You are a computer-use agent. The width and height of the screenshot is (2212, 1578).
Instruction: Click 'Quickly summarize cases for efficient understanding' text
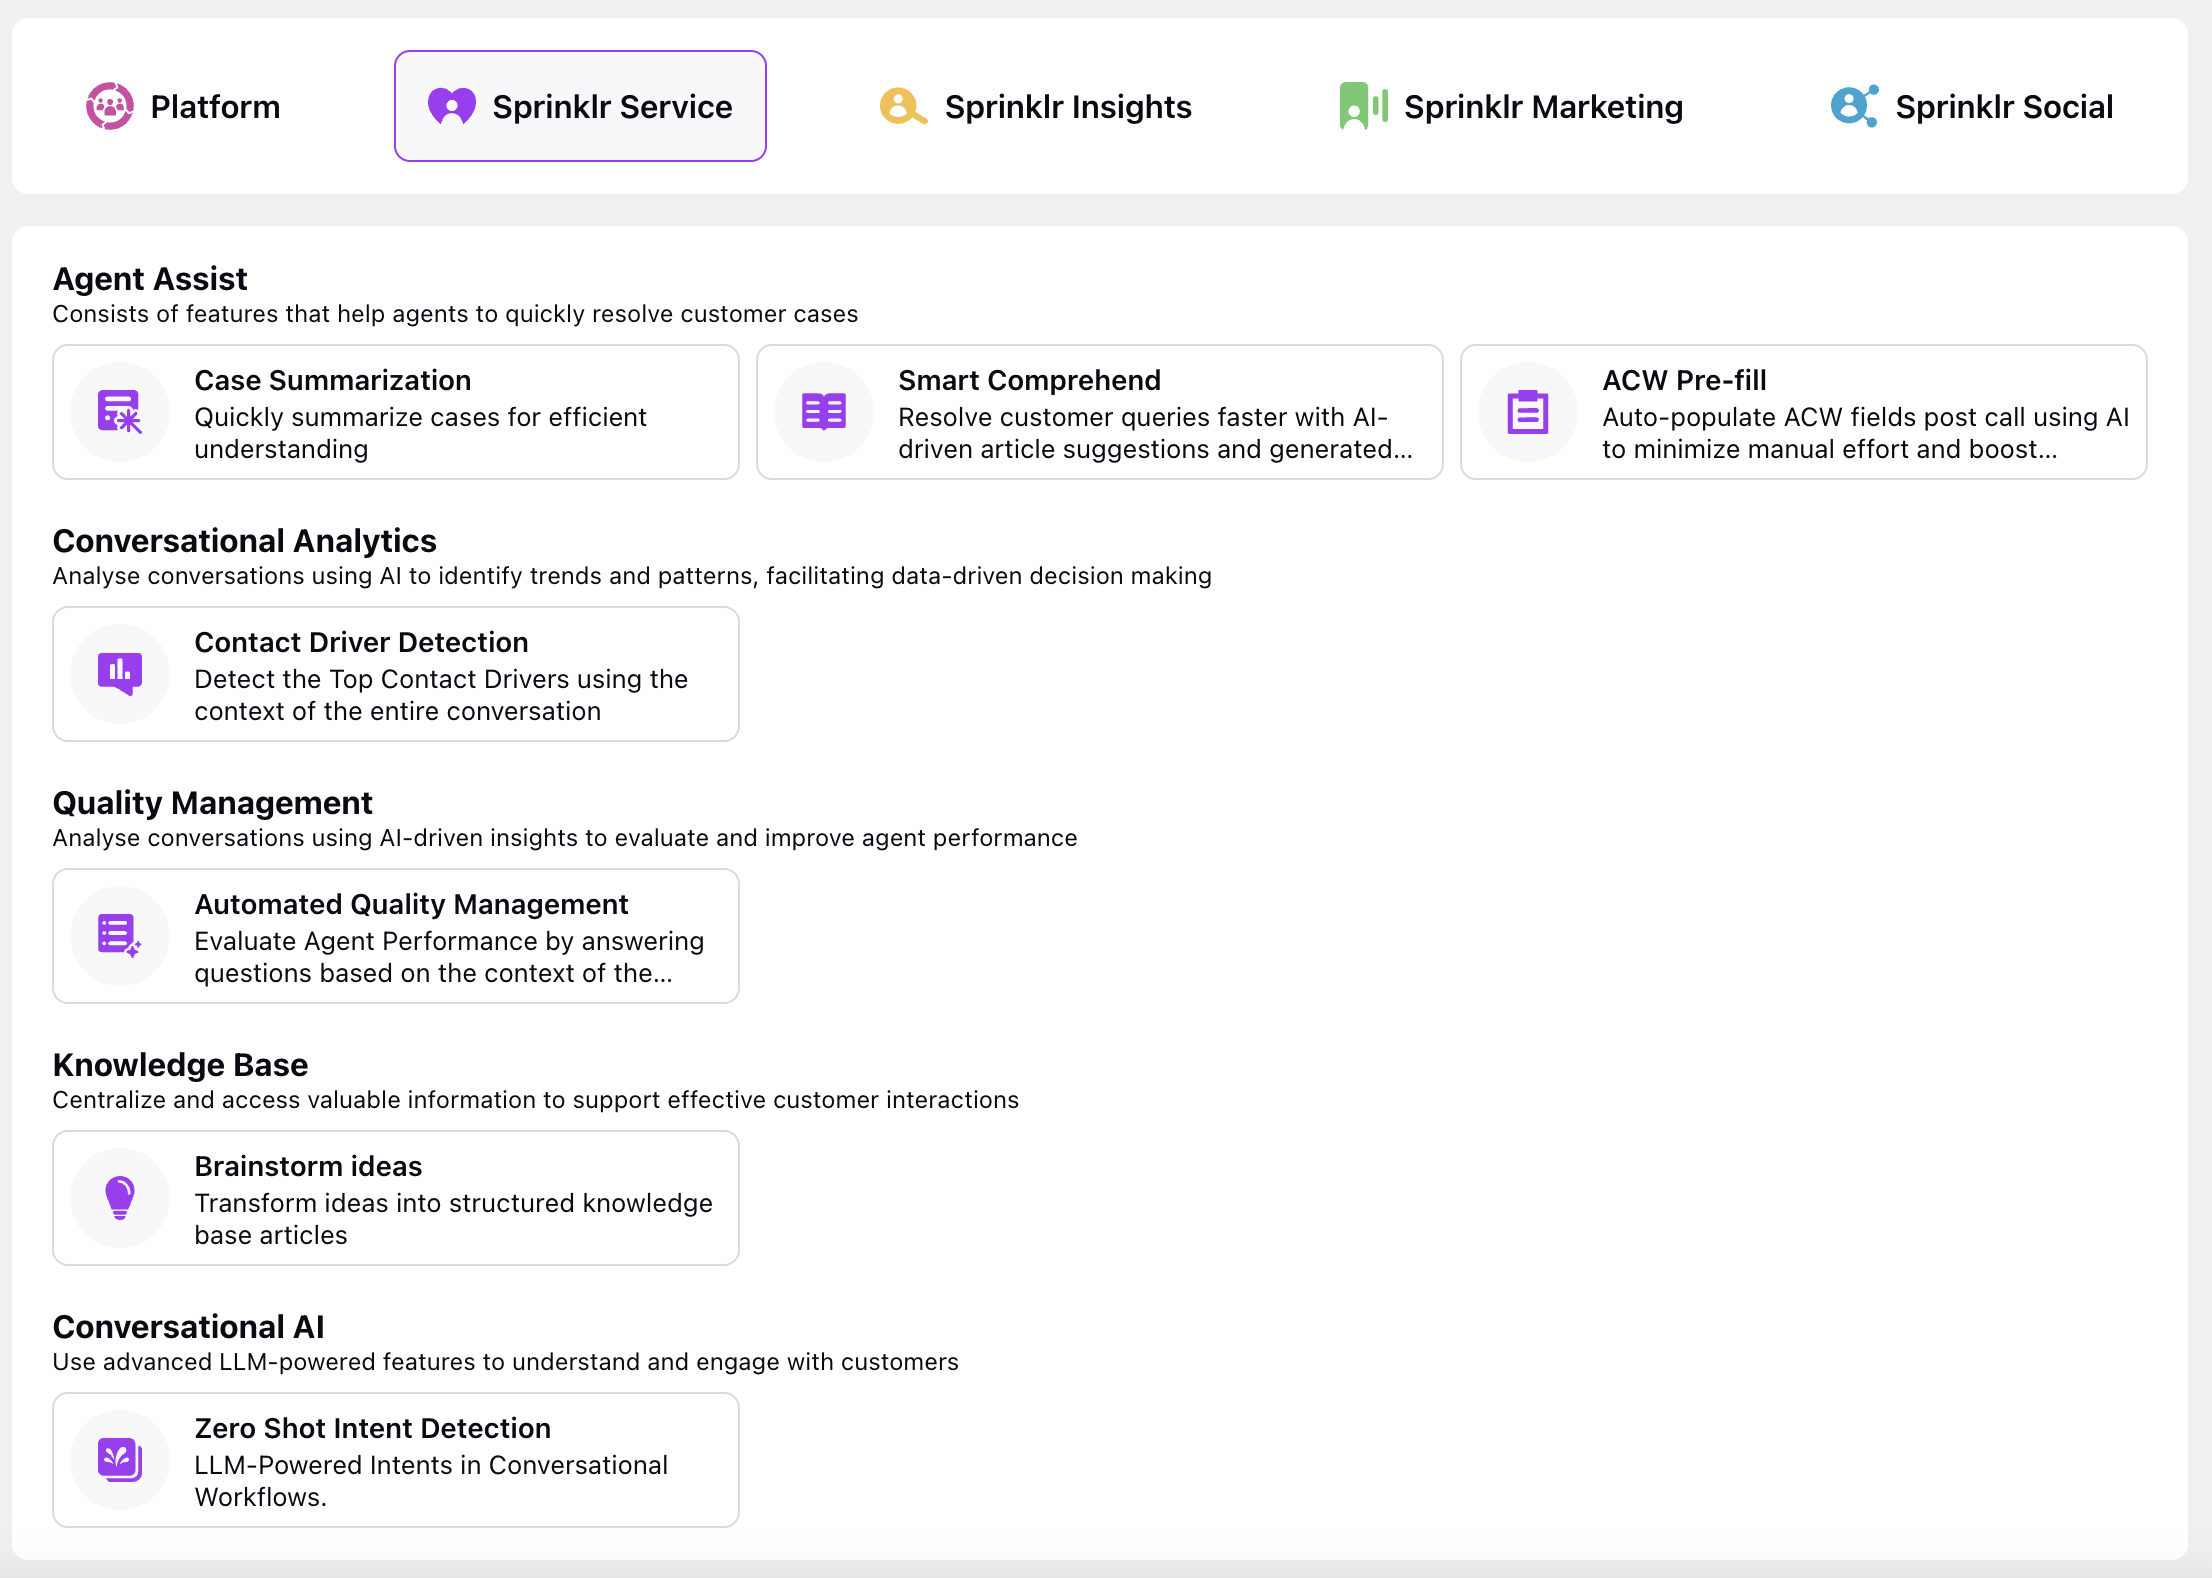pos(420,433)
